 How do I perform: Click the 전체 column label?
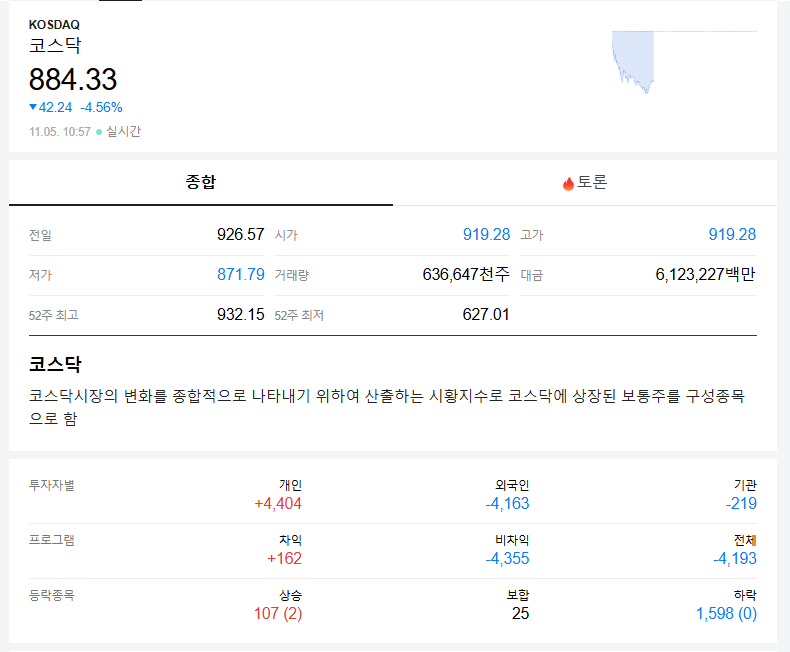coord(746,540)
